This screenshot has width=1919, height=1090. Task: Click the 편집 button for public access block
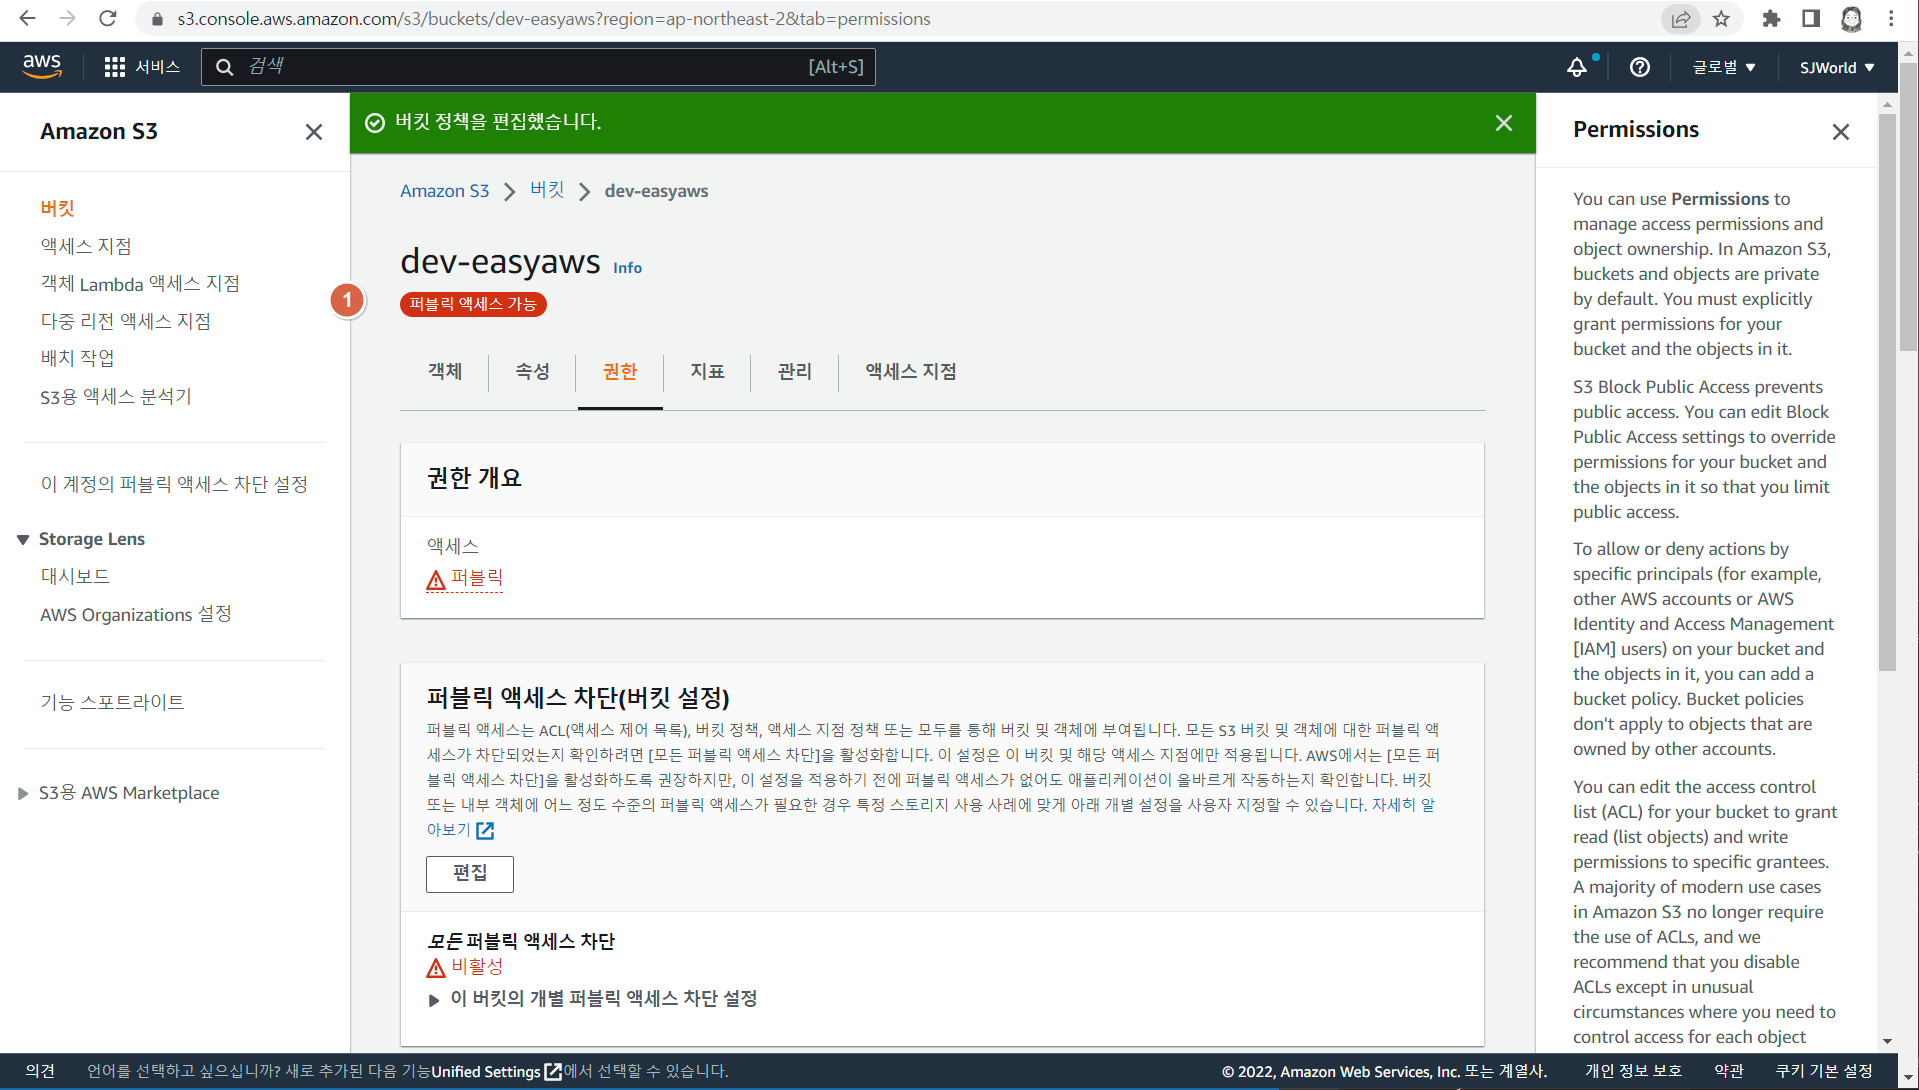[x=470, y=874]
